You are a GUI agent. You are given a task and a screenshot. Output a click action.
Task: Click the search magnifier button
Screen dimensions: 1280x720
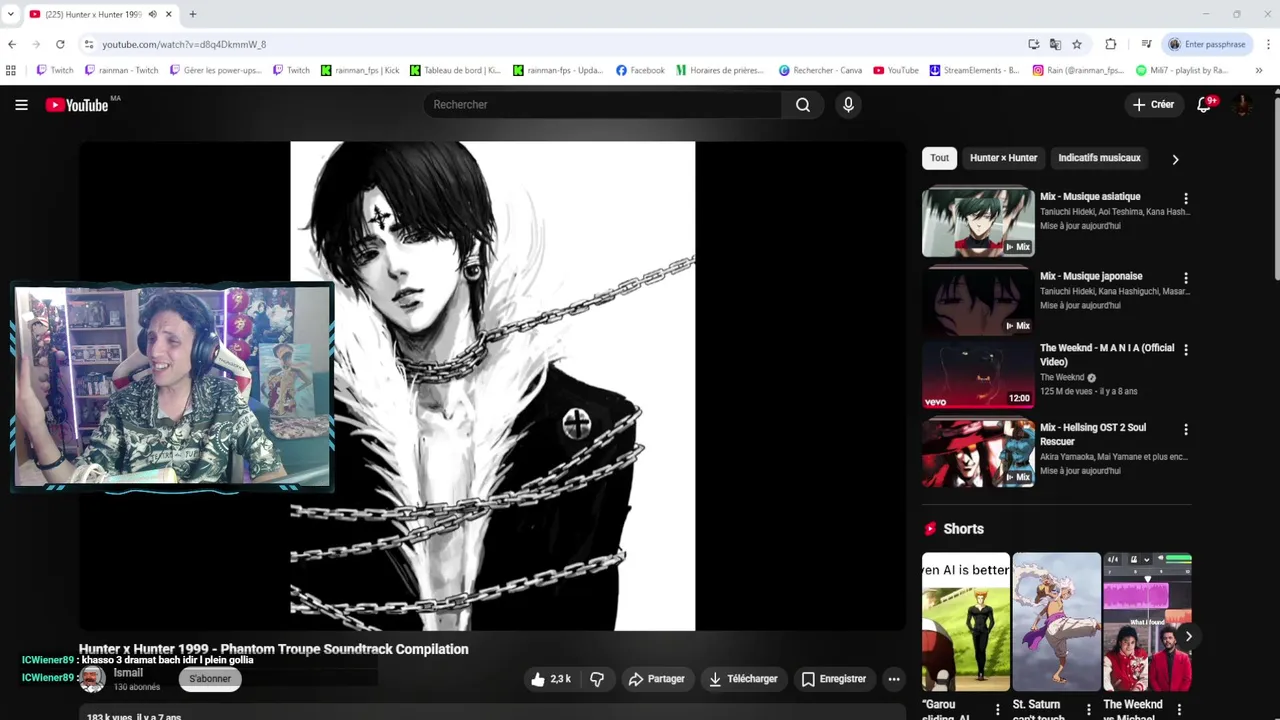[x=803, y=105]
